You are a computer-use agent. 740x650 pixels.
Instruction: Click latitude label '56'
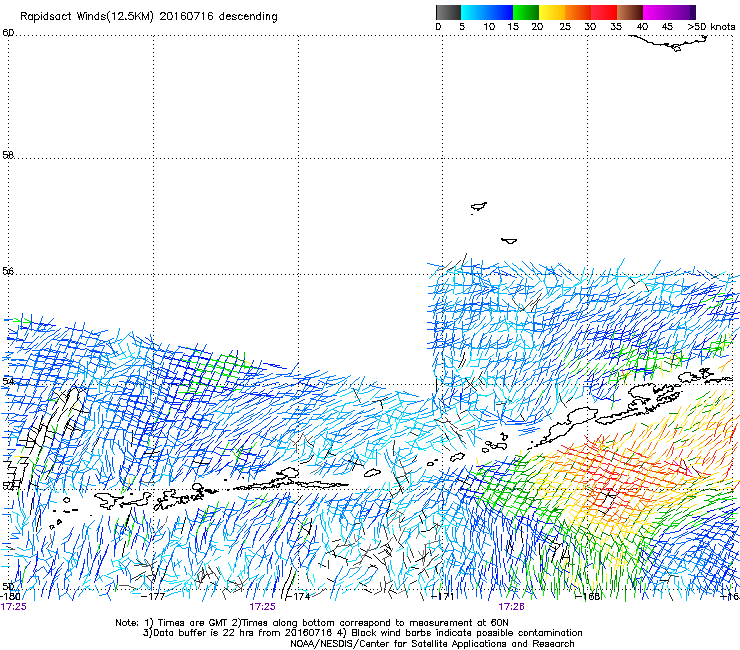8,271
